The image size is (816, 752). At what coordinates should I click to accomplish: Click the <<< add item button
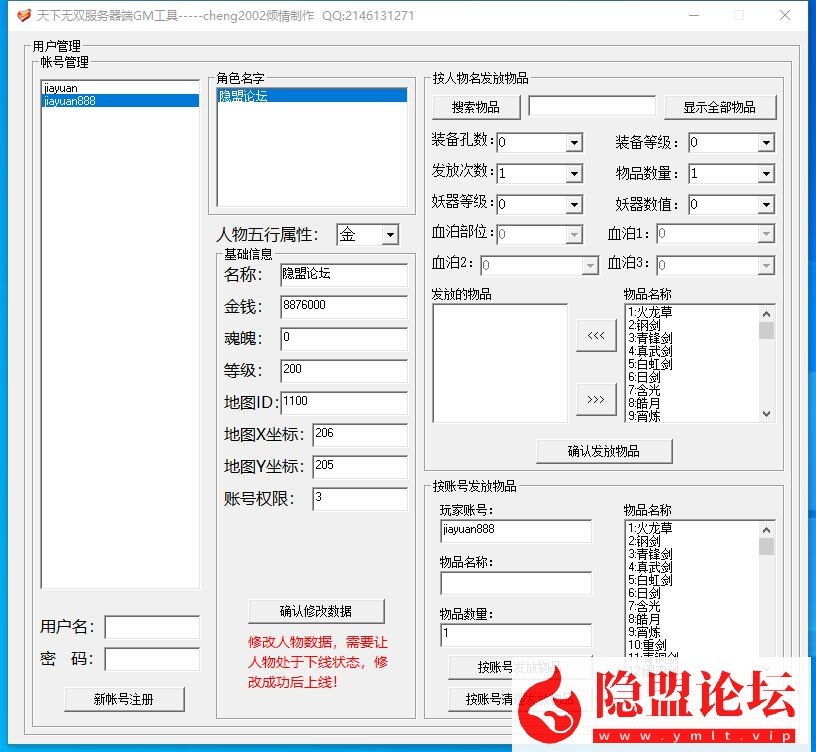[x=596, y=336]
